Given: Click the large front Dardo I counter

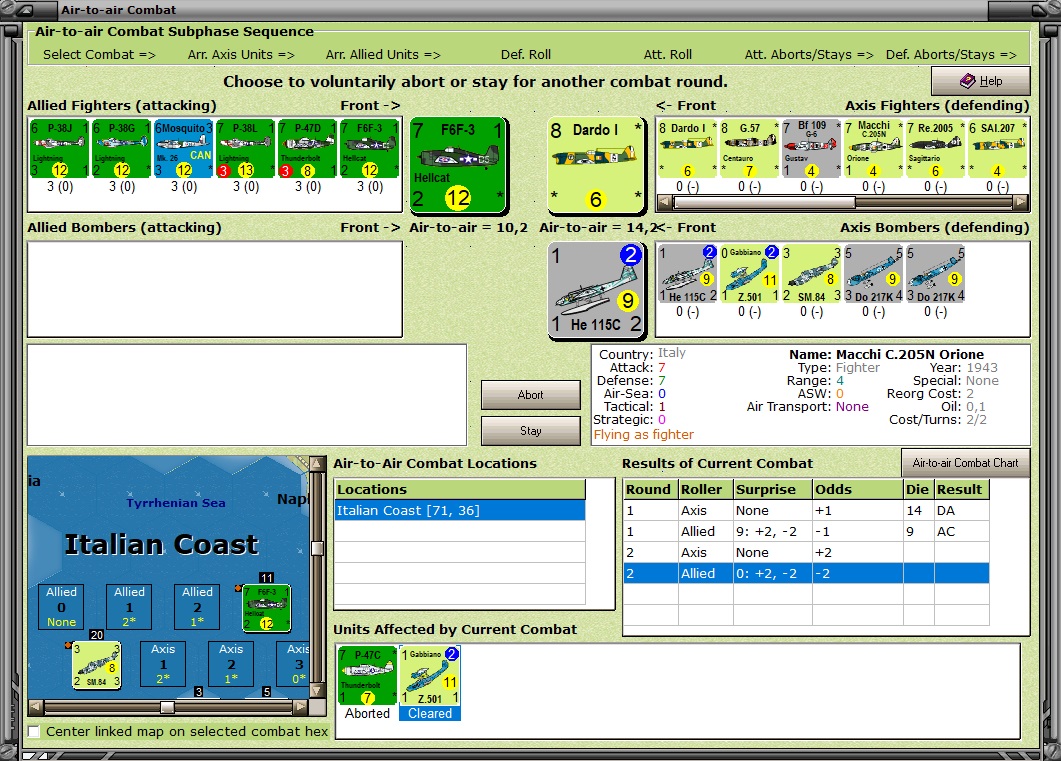Looking at the screenshot, I should point(595,164).
